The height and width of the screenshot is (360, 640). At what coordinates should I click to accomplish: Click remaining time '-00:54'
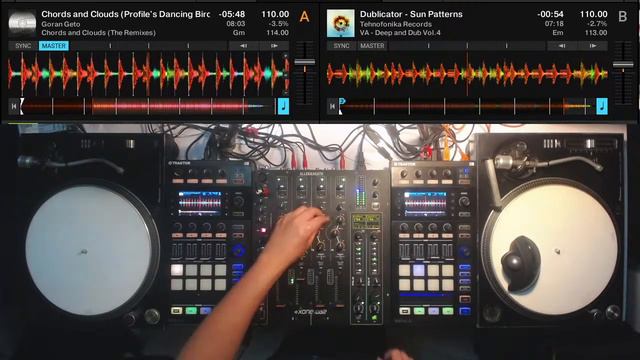550,14
